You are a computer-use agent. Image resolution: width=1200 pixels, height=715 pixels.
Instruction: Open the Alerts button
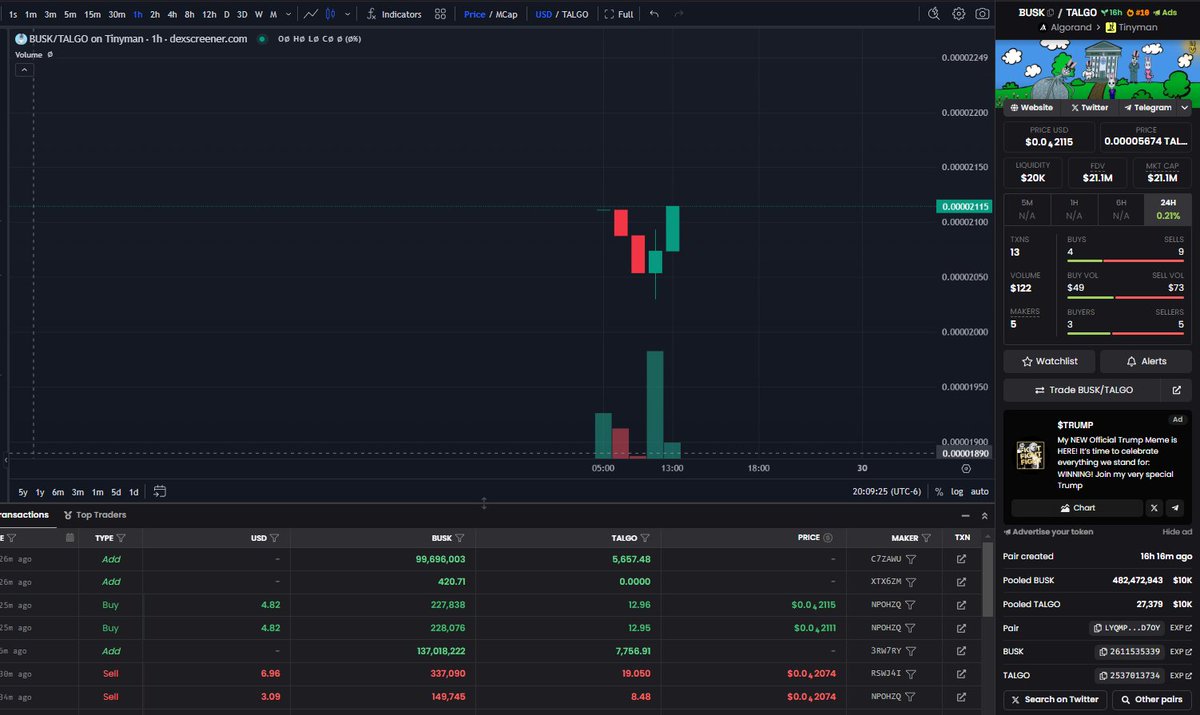click(1146, 361)
